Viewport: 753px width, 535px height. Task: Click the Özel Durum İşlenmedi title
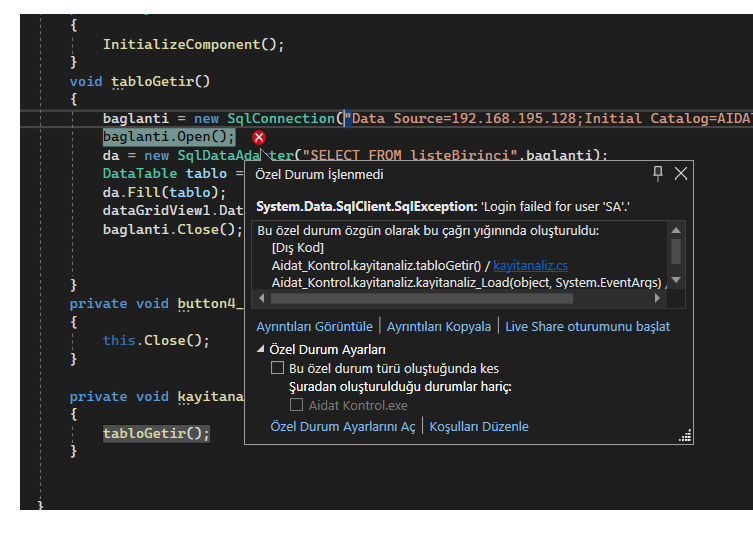319,174
